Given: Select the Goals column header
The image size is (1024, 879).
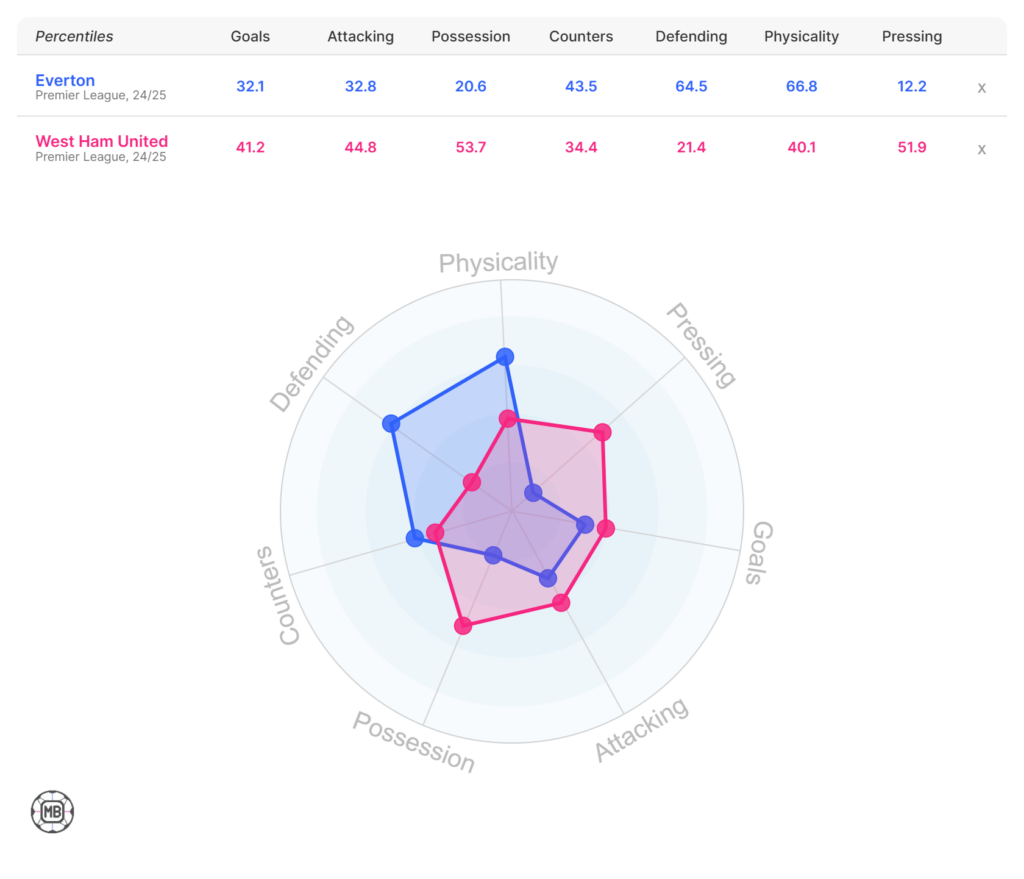Looking at the screenshot, I should coord(250,36).
